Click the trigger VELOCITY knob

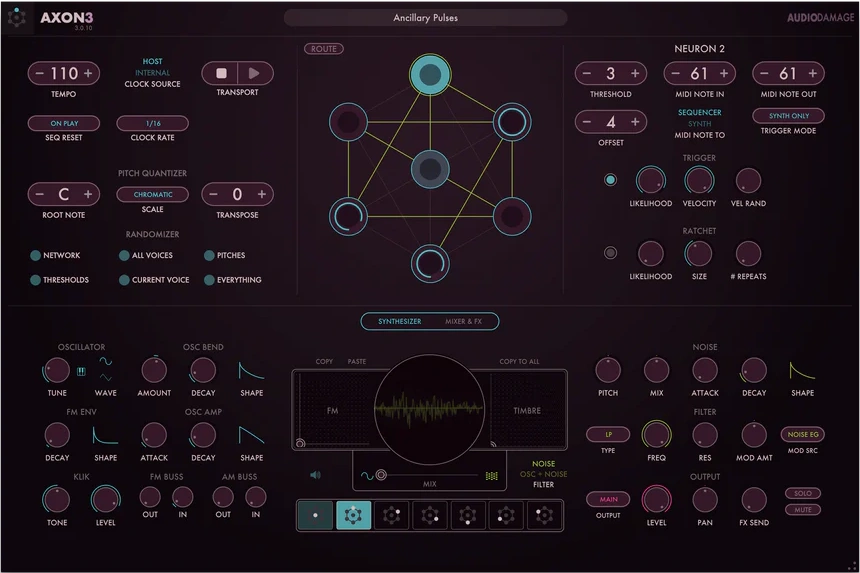point(699,180)
